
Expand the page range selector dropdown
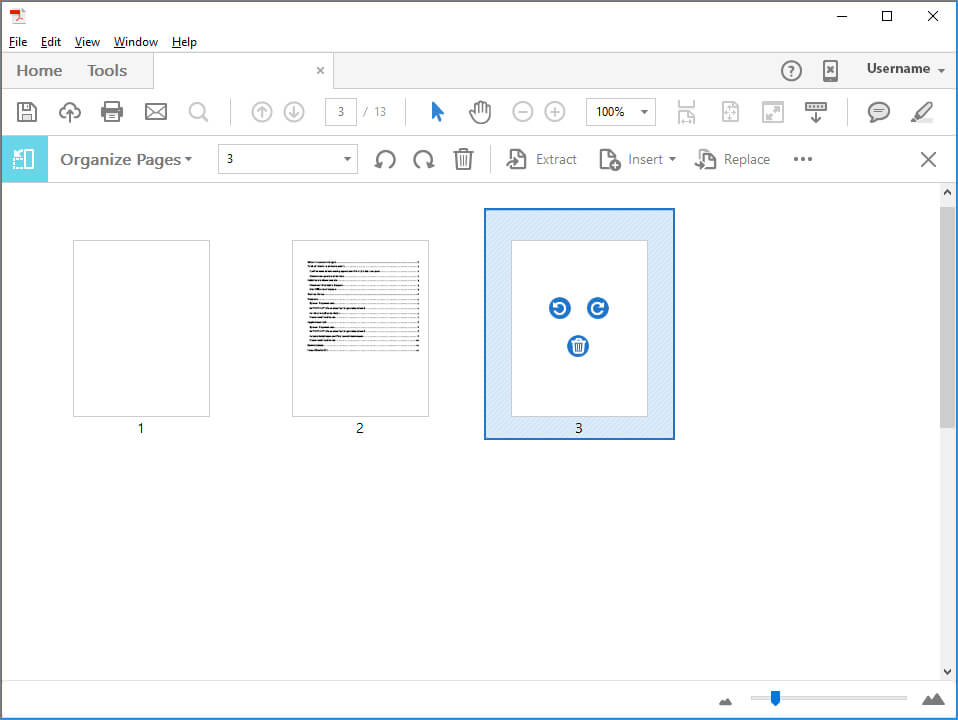(347, 159)
